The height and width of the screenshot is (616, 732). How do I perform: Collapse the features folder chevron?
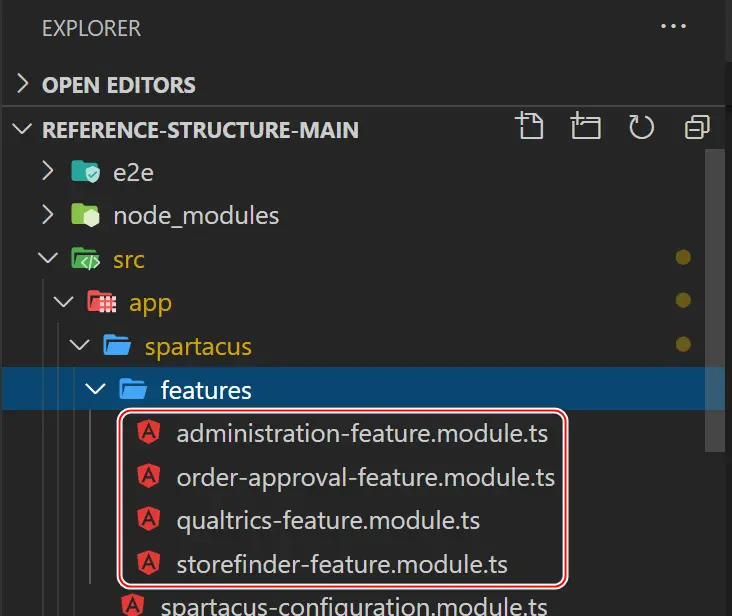click(x=96, y=389)
